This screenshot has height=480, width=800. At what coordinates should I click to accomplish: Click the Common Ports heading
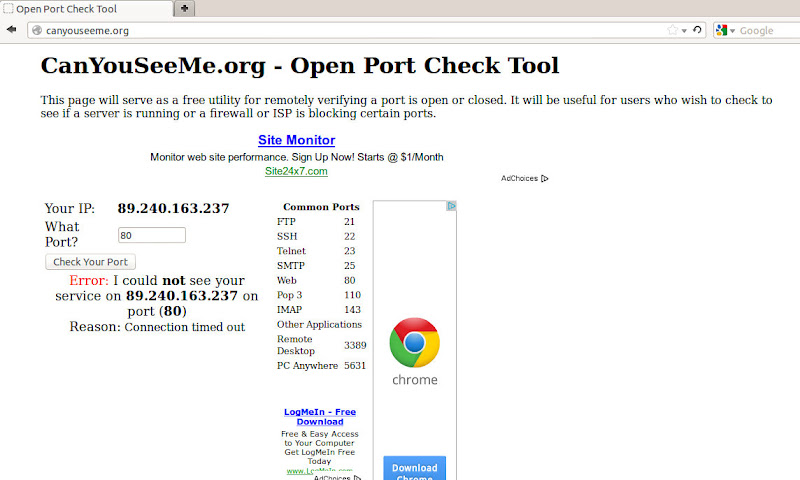(x=321, y=207)
